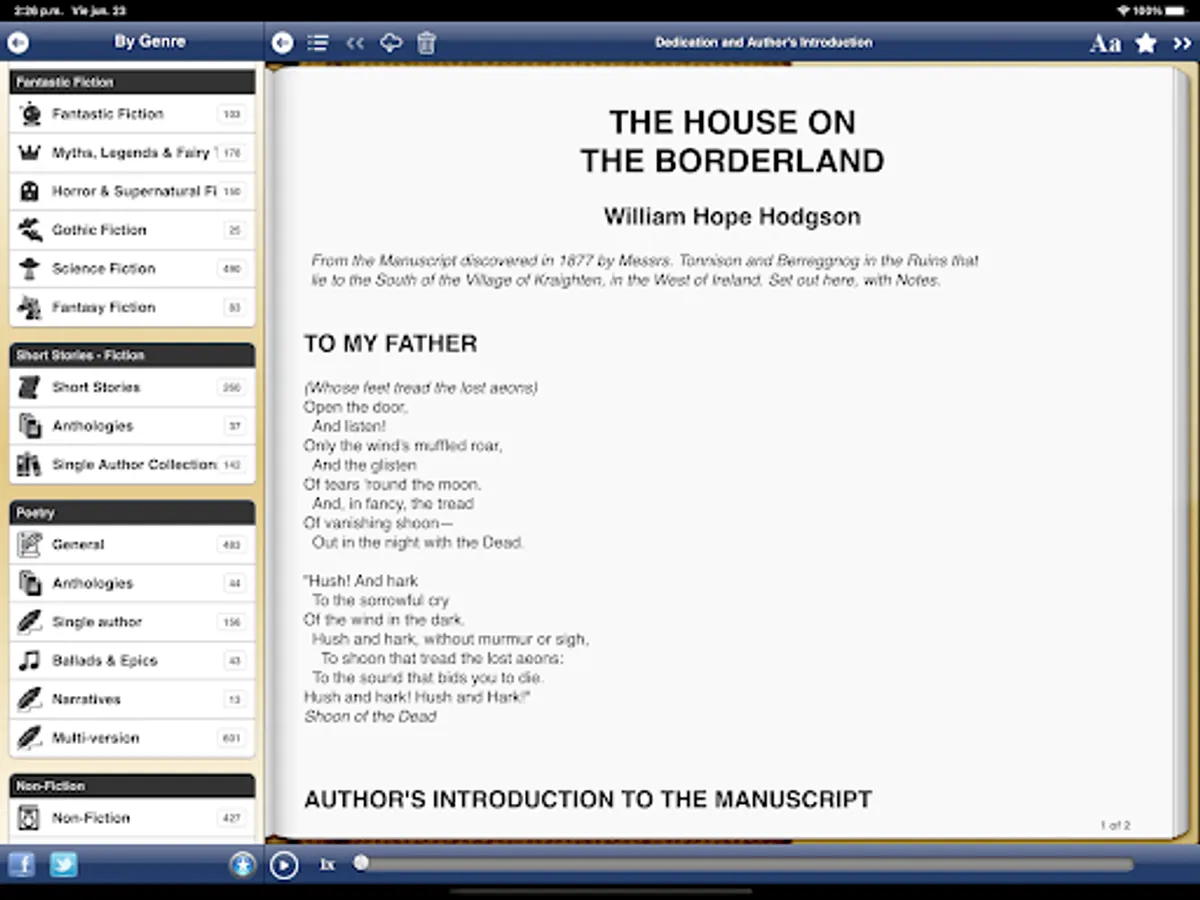
Task: Open Single author poetry category
Action: pos(132,622)
